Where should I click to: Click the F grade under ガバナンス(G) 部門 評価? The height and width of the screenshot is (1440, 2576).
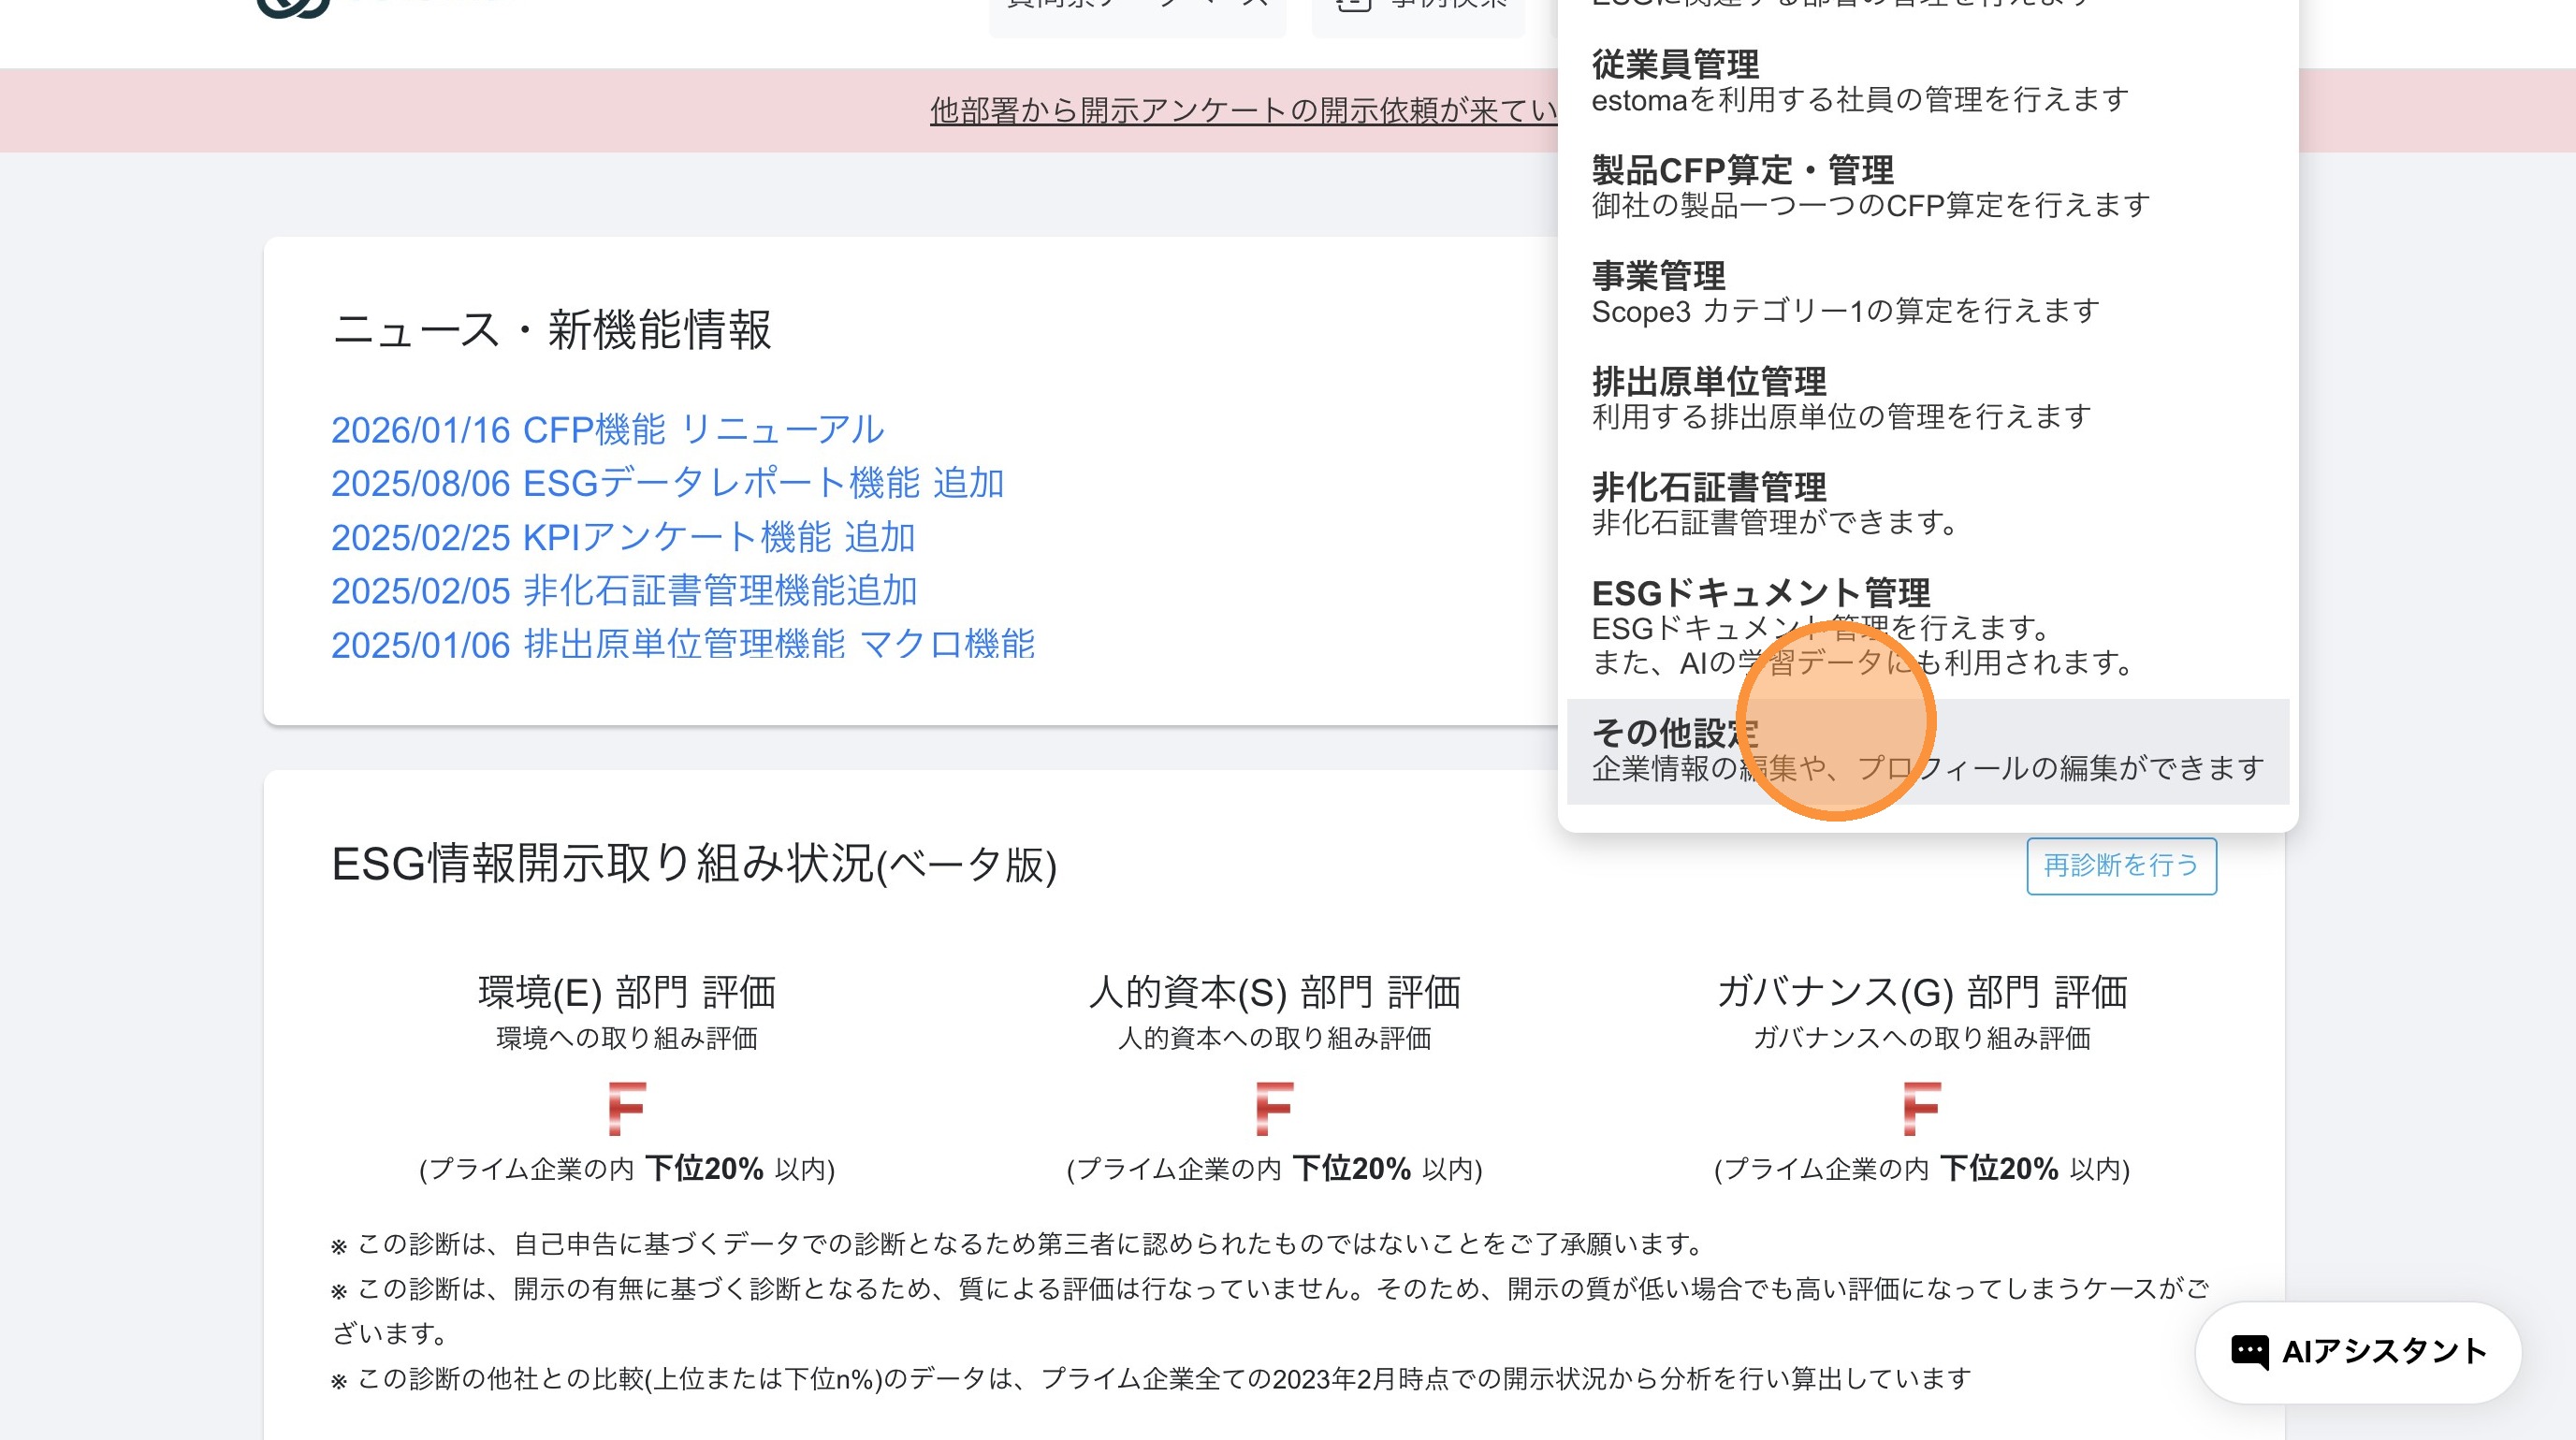coord(1922,1109)
